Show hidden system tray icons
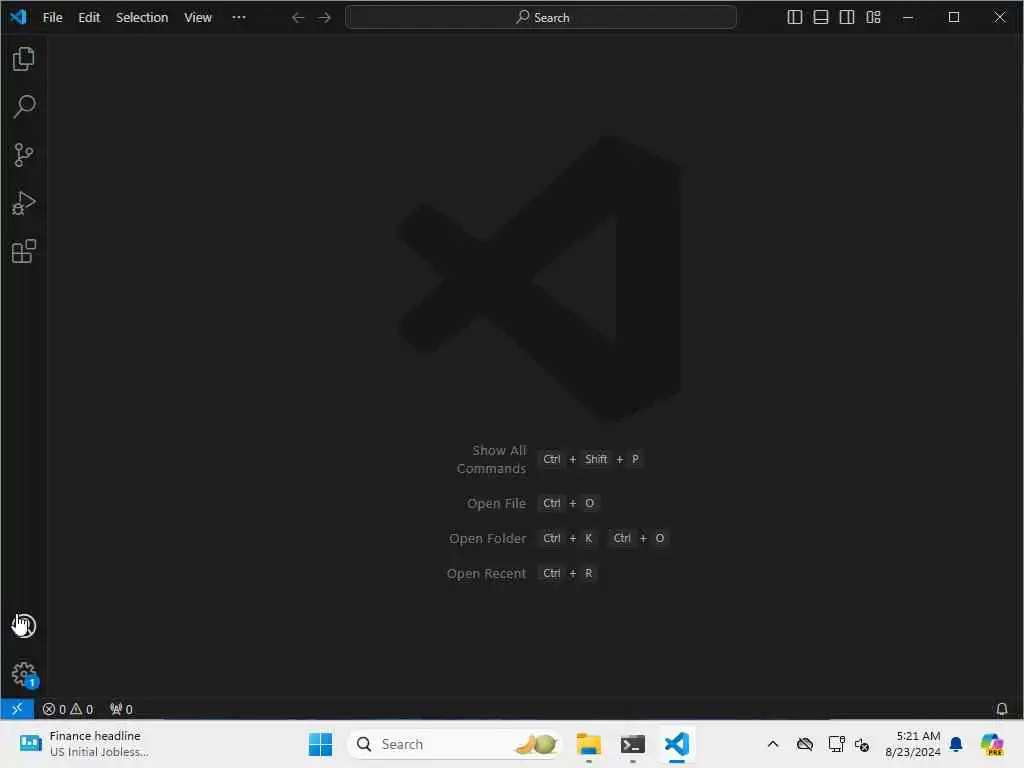1024x768 pixels. point(773,744)
